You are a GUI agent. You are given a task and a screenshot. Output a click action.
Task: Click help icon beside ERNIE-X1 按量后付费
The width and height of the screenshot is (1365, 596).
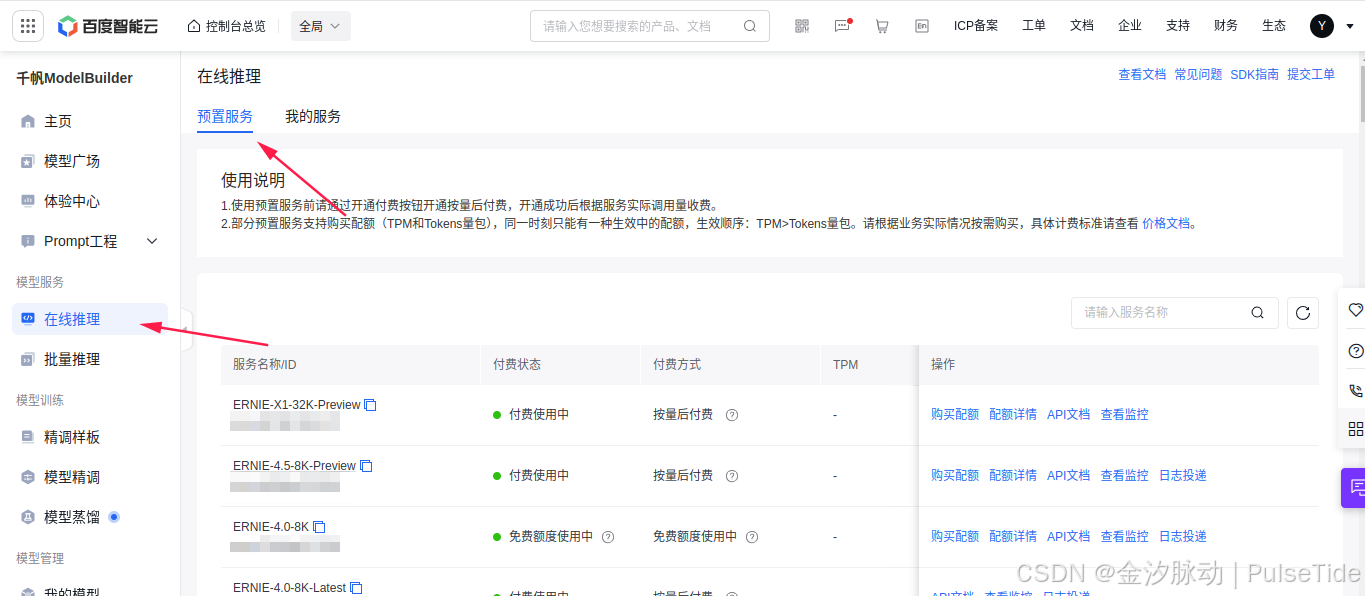(732, 415)
